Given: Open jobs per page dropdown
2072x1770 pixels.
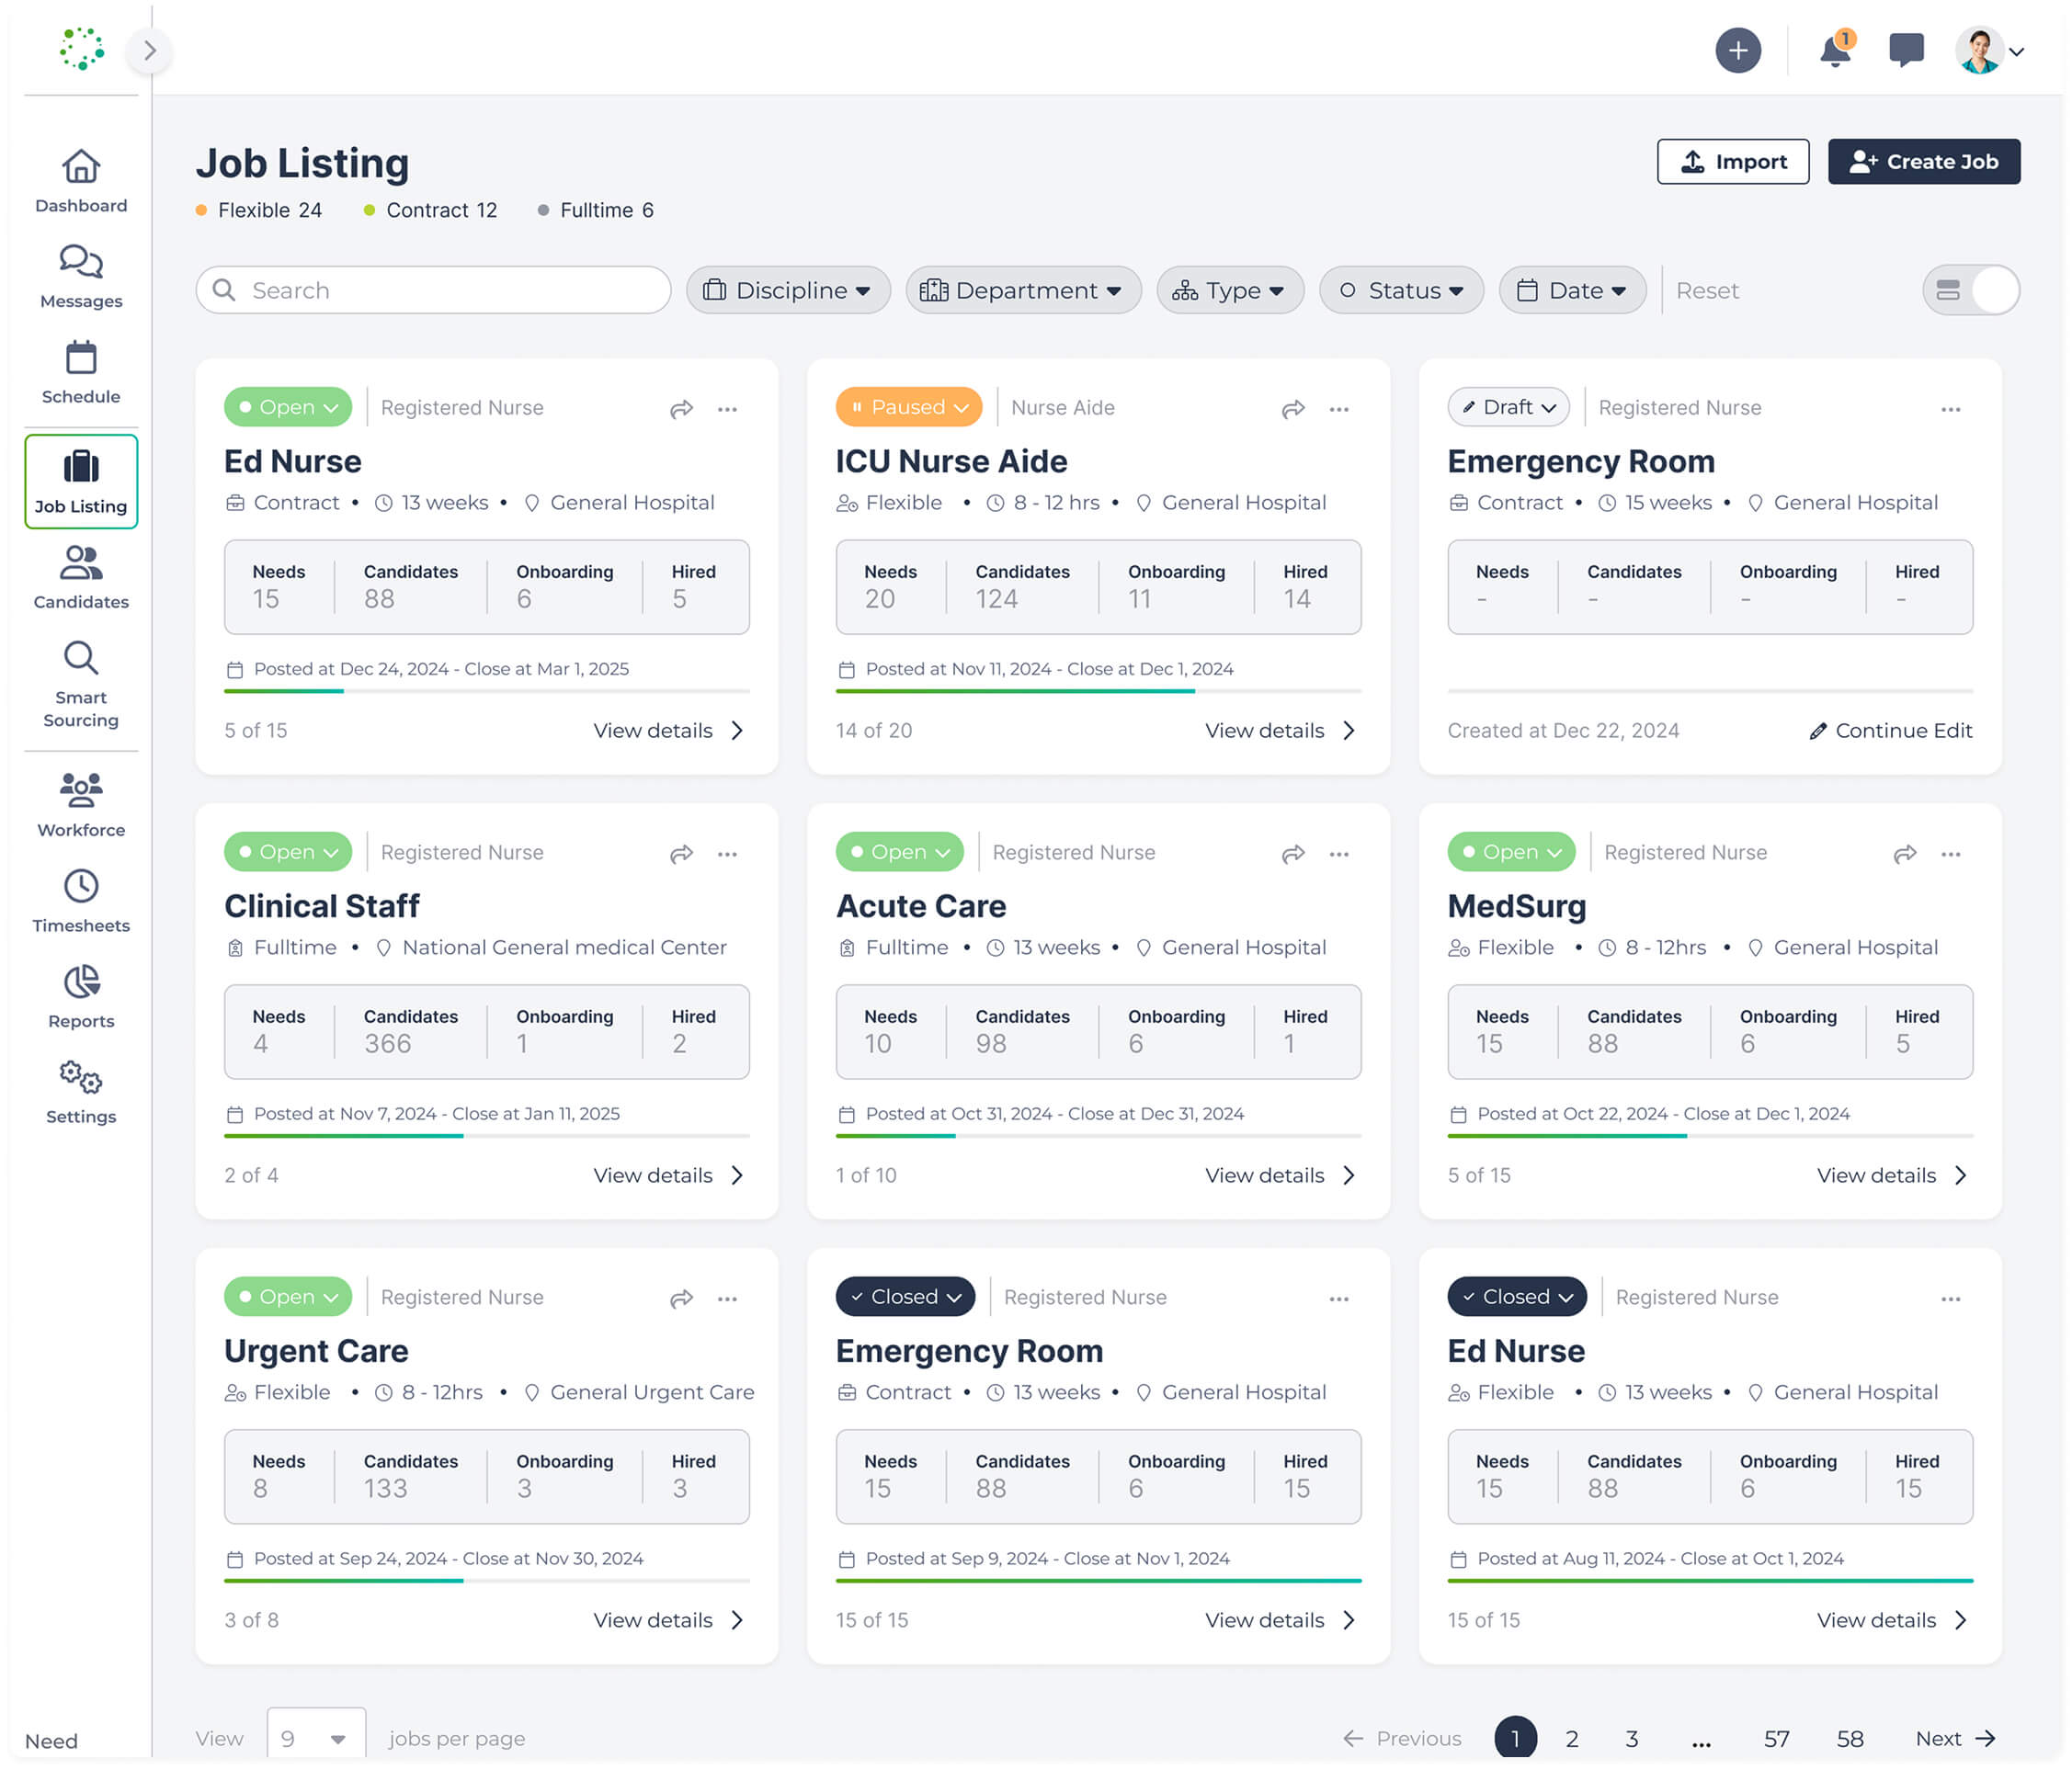Looking at the screenshot, I should [x=315, y=1738].
